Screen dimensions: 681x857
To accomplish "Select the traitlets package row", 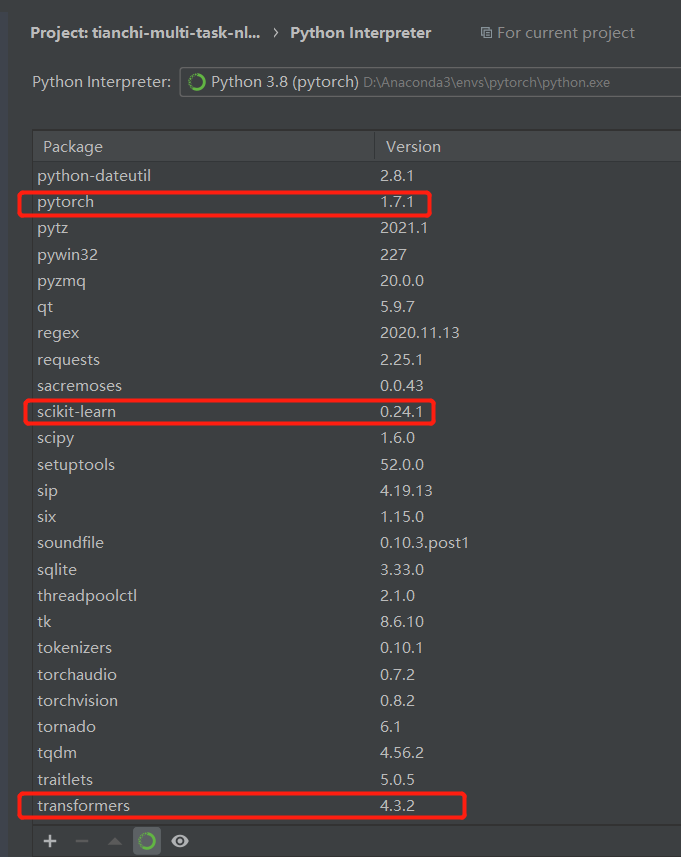I will point(357,779).
